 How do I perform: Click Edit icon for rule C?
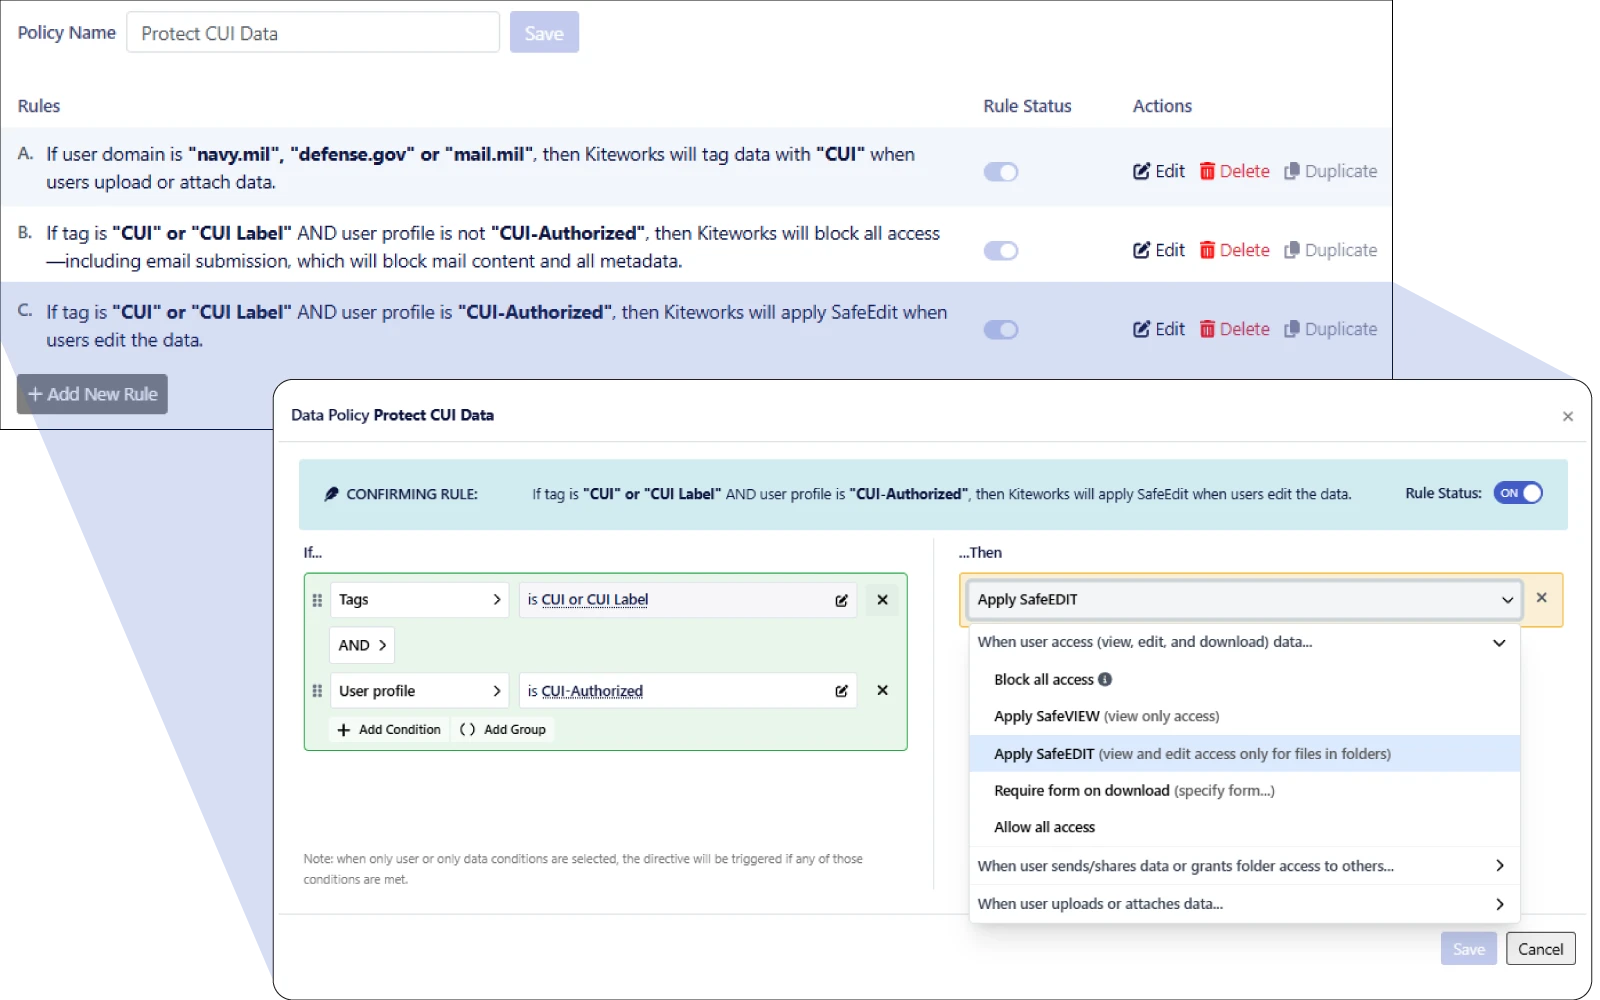click(x=1141, y=329)
